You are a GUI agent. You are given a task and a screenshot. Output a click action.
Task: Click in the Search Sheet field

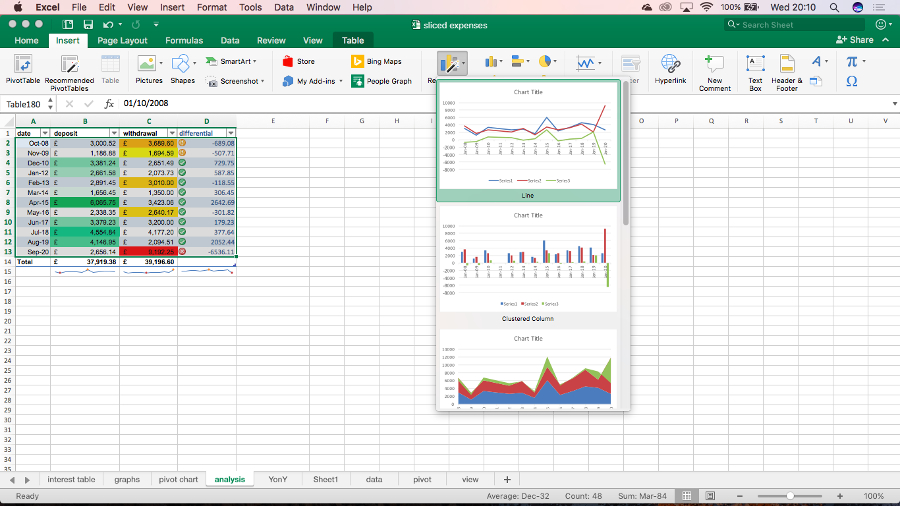pyautogui.click(x=795, y=25)
